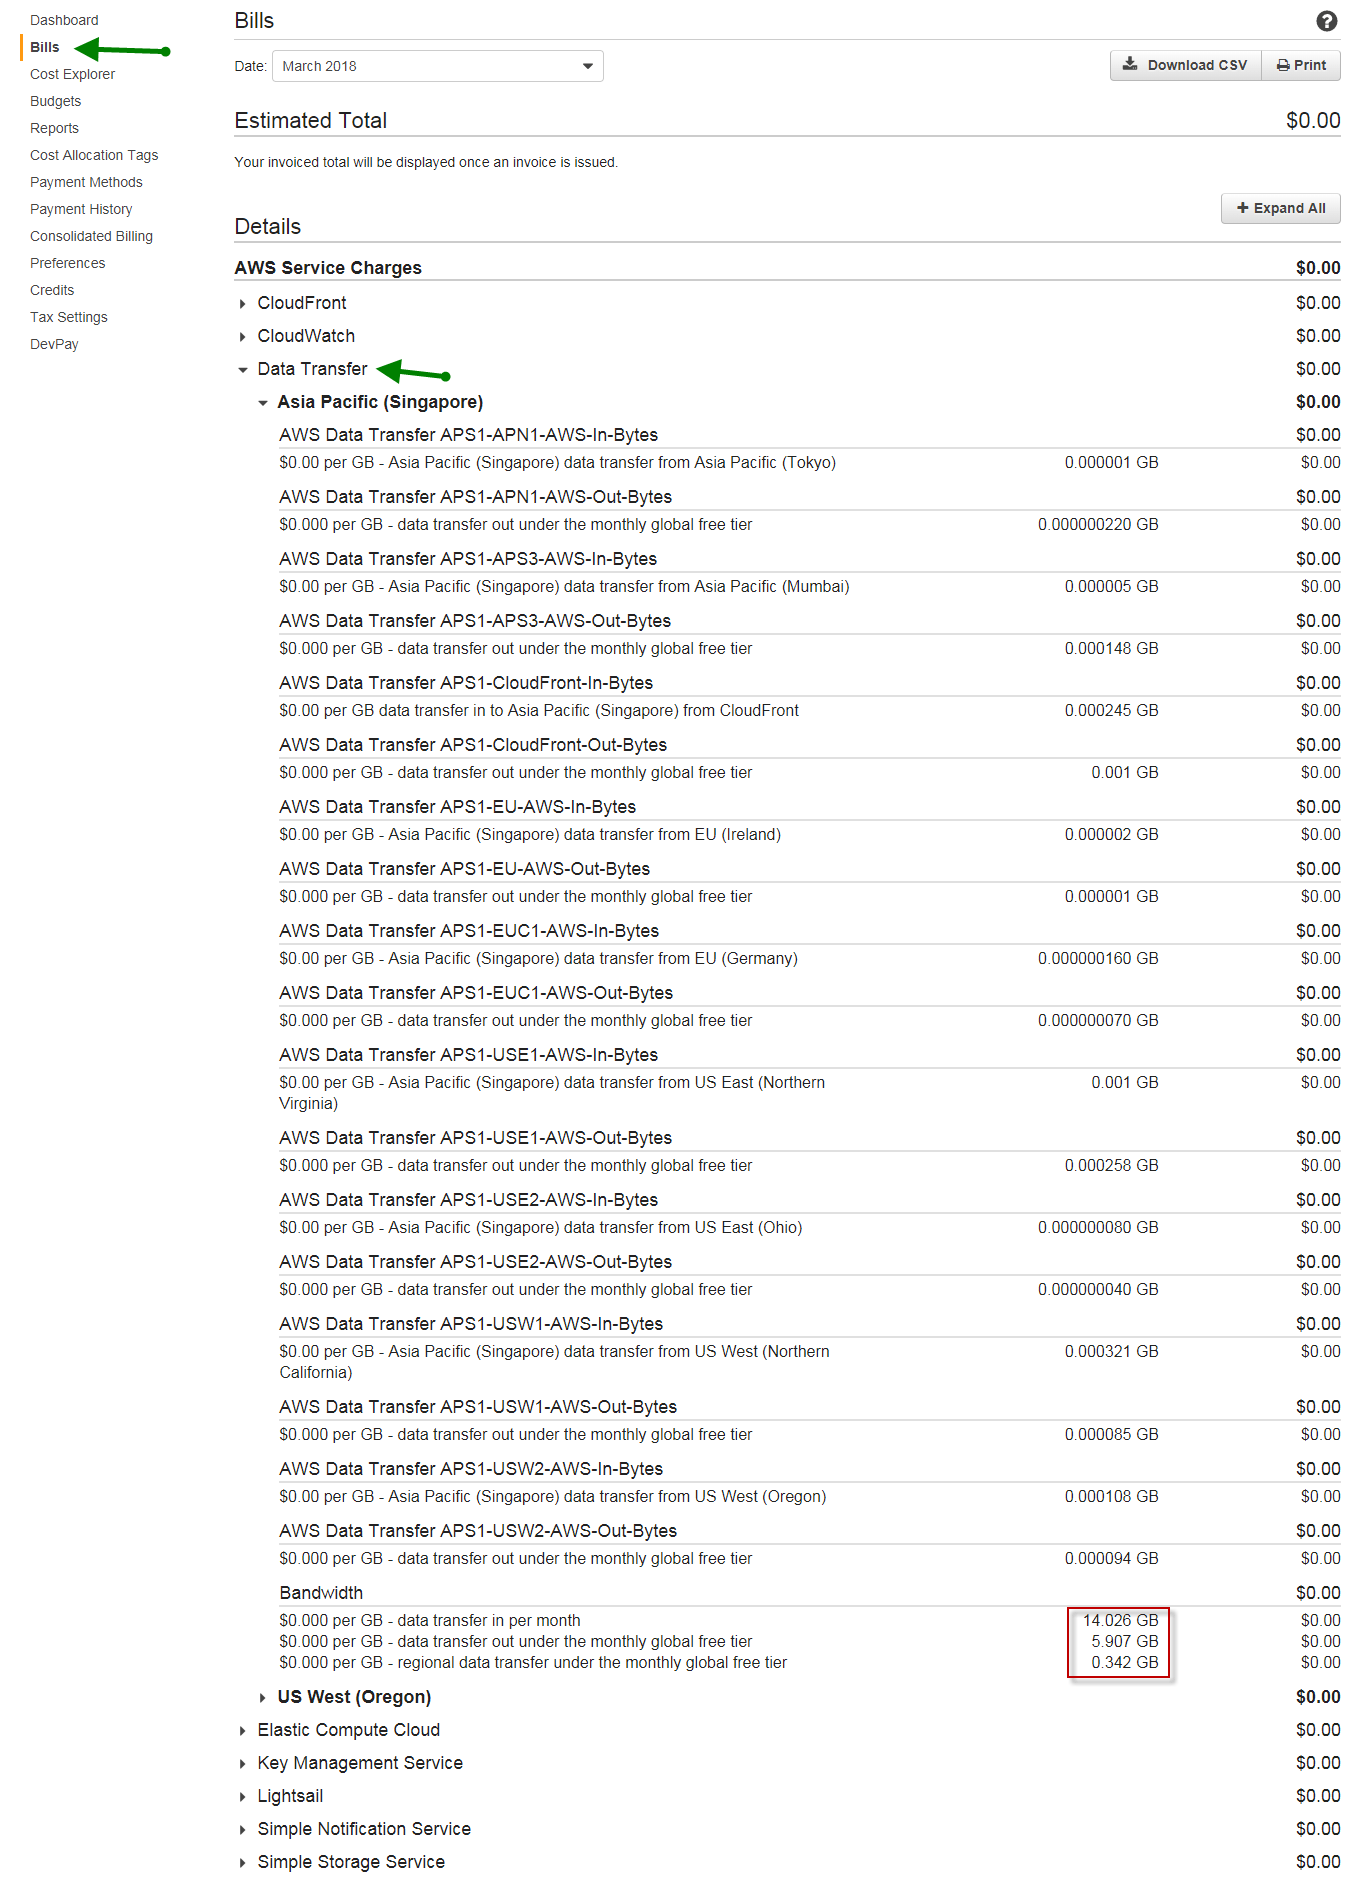Click 'AWS Data Transfer APS1-EUC1-AWS-Out-Bytes' row

pos(809,993)
